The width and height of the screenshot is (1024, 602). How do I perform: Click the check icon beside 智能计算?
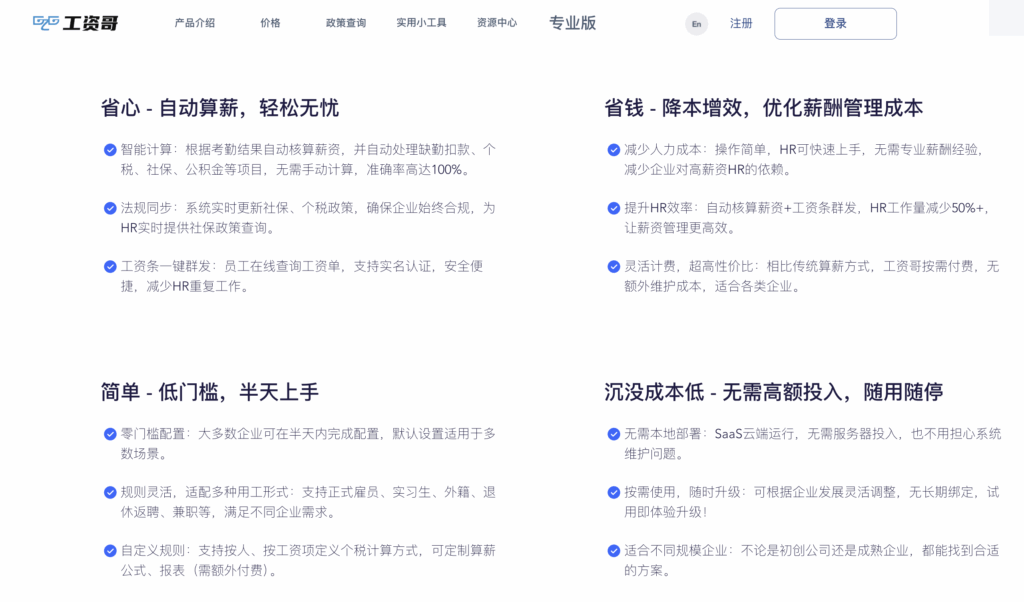110,150
